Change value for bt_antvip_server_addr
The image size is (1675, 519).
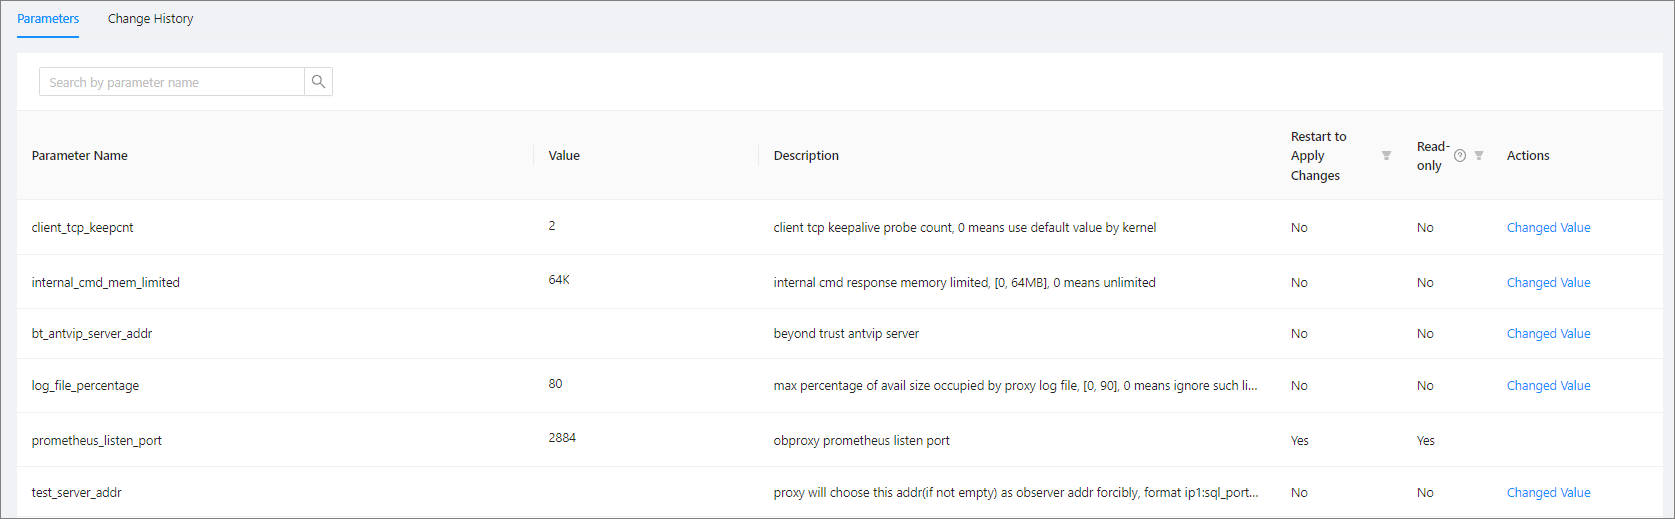pyautogui.click(x=1548, y=334)
